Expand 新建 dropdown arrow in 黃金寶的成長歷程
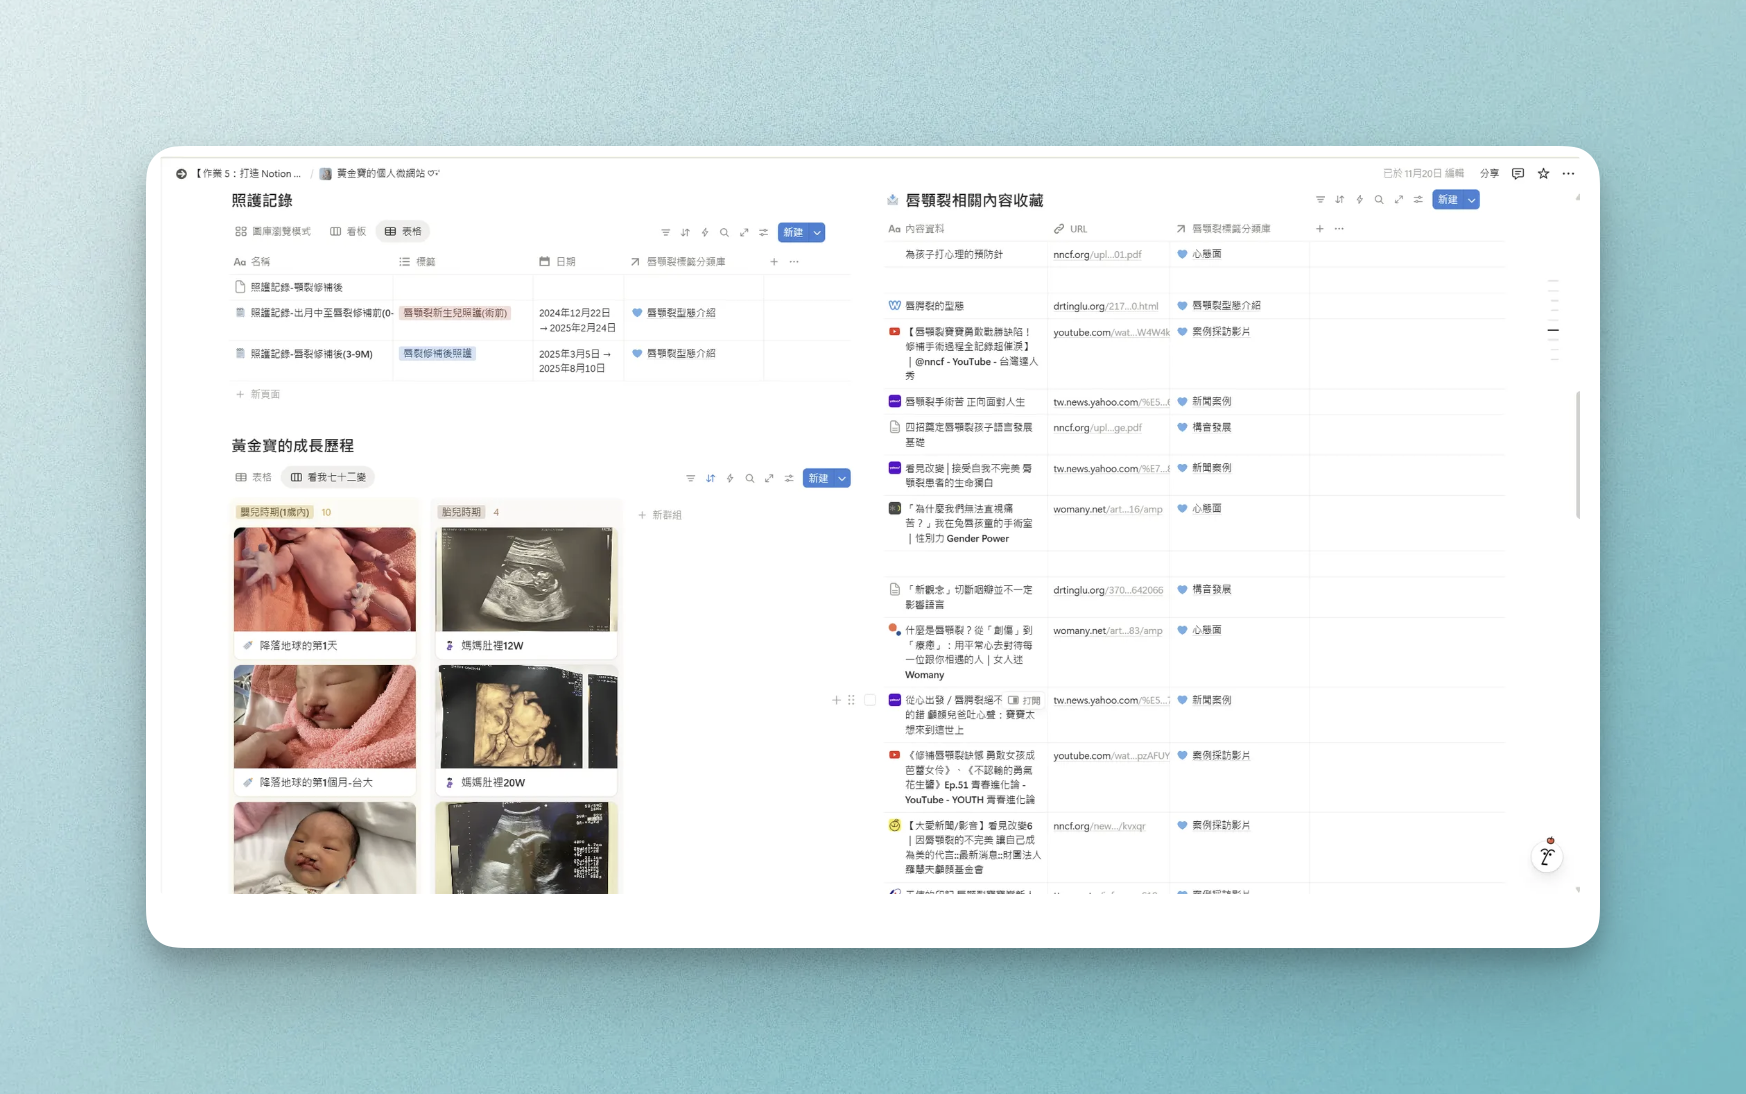Image resolution: width=1746 pixels, height=1094 pixels. point(843,479)
